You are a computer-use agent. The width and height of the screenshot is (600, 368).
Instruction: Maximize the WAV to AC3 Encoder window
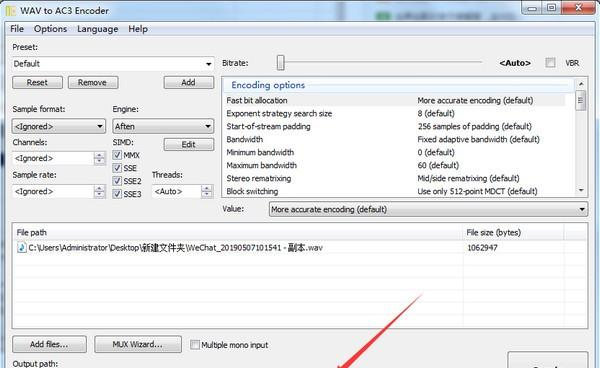pyautogui.click(x=551, y=8)
